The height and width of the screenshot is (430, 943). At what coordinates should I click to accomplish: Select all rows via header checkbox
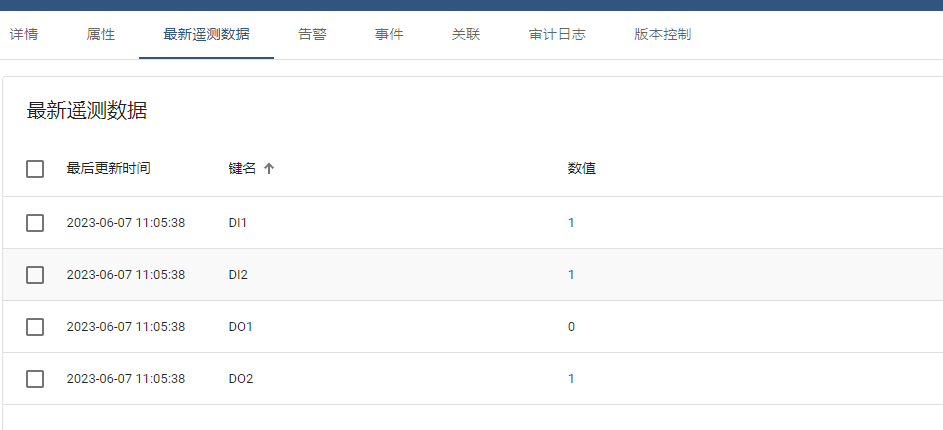pos(35,169)
